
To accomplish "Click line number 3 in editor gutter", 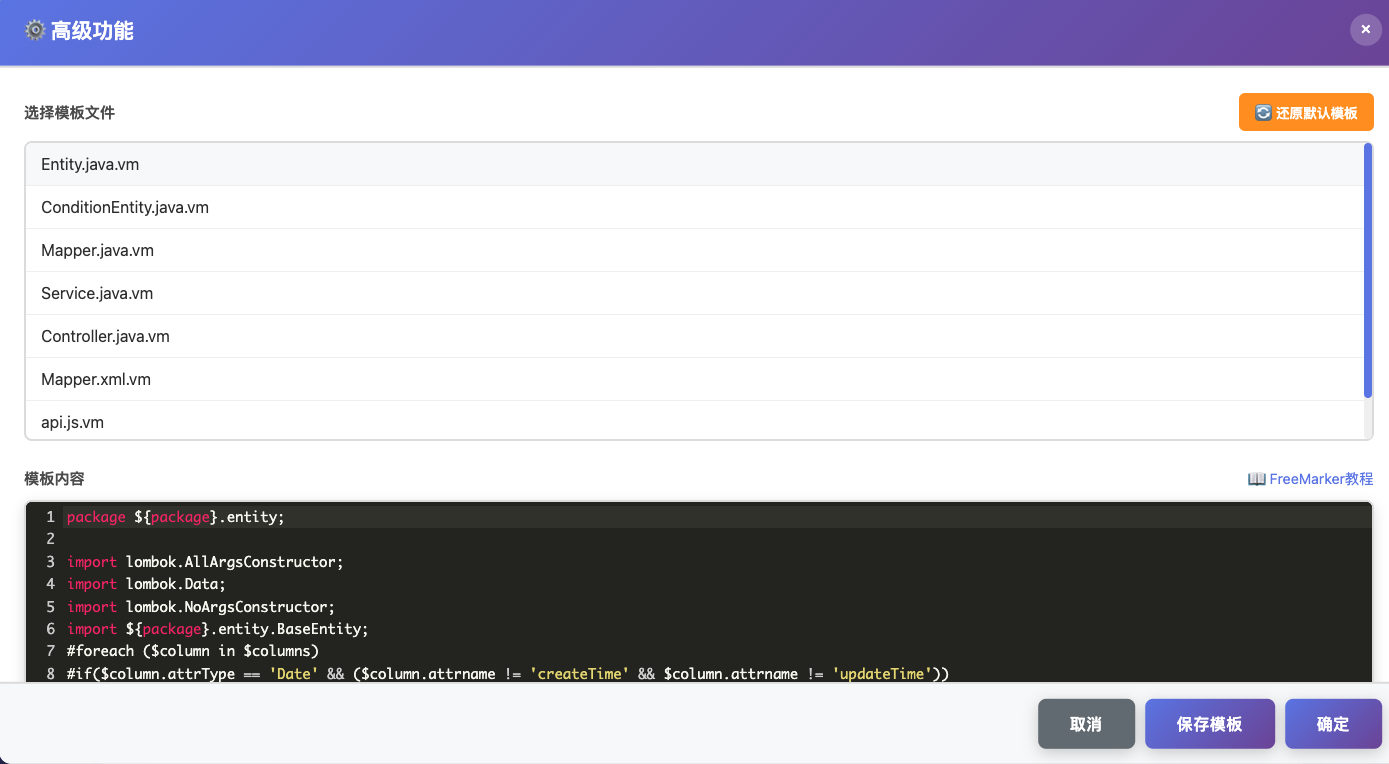I will (50, 562).
